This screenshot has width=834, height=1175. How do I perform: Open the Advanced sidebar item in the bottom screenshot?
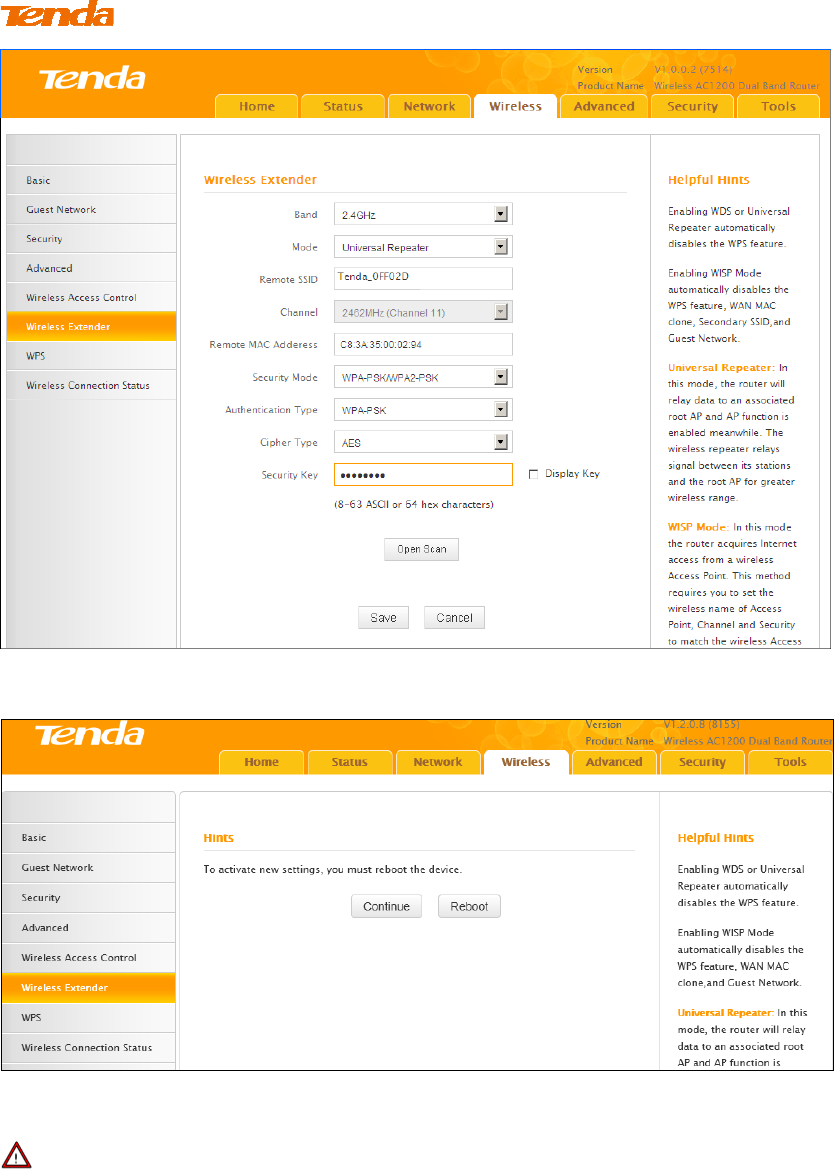[x=88, y=928]
